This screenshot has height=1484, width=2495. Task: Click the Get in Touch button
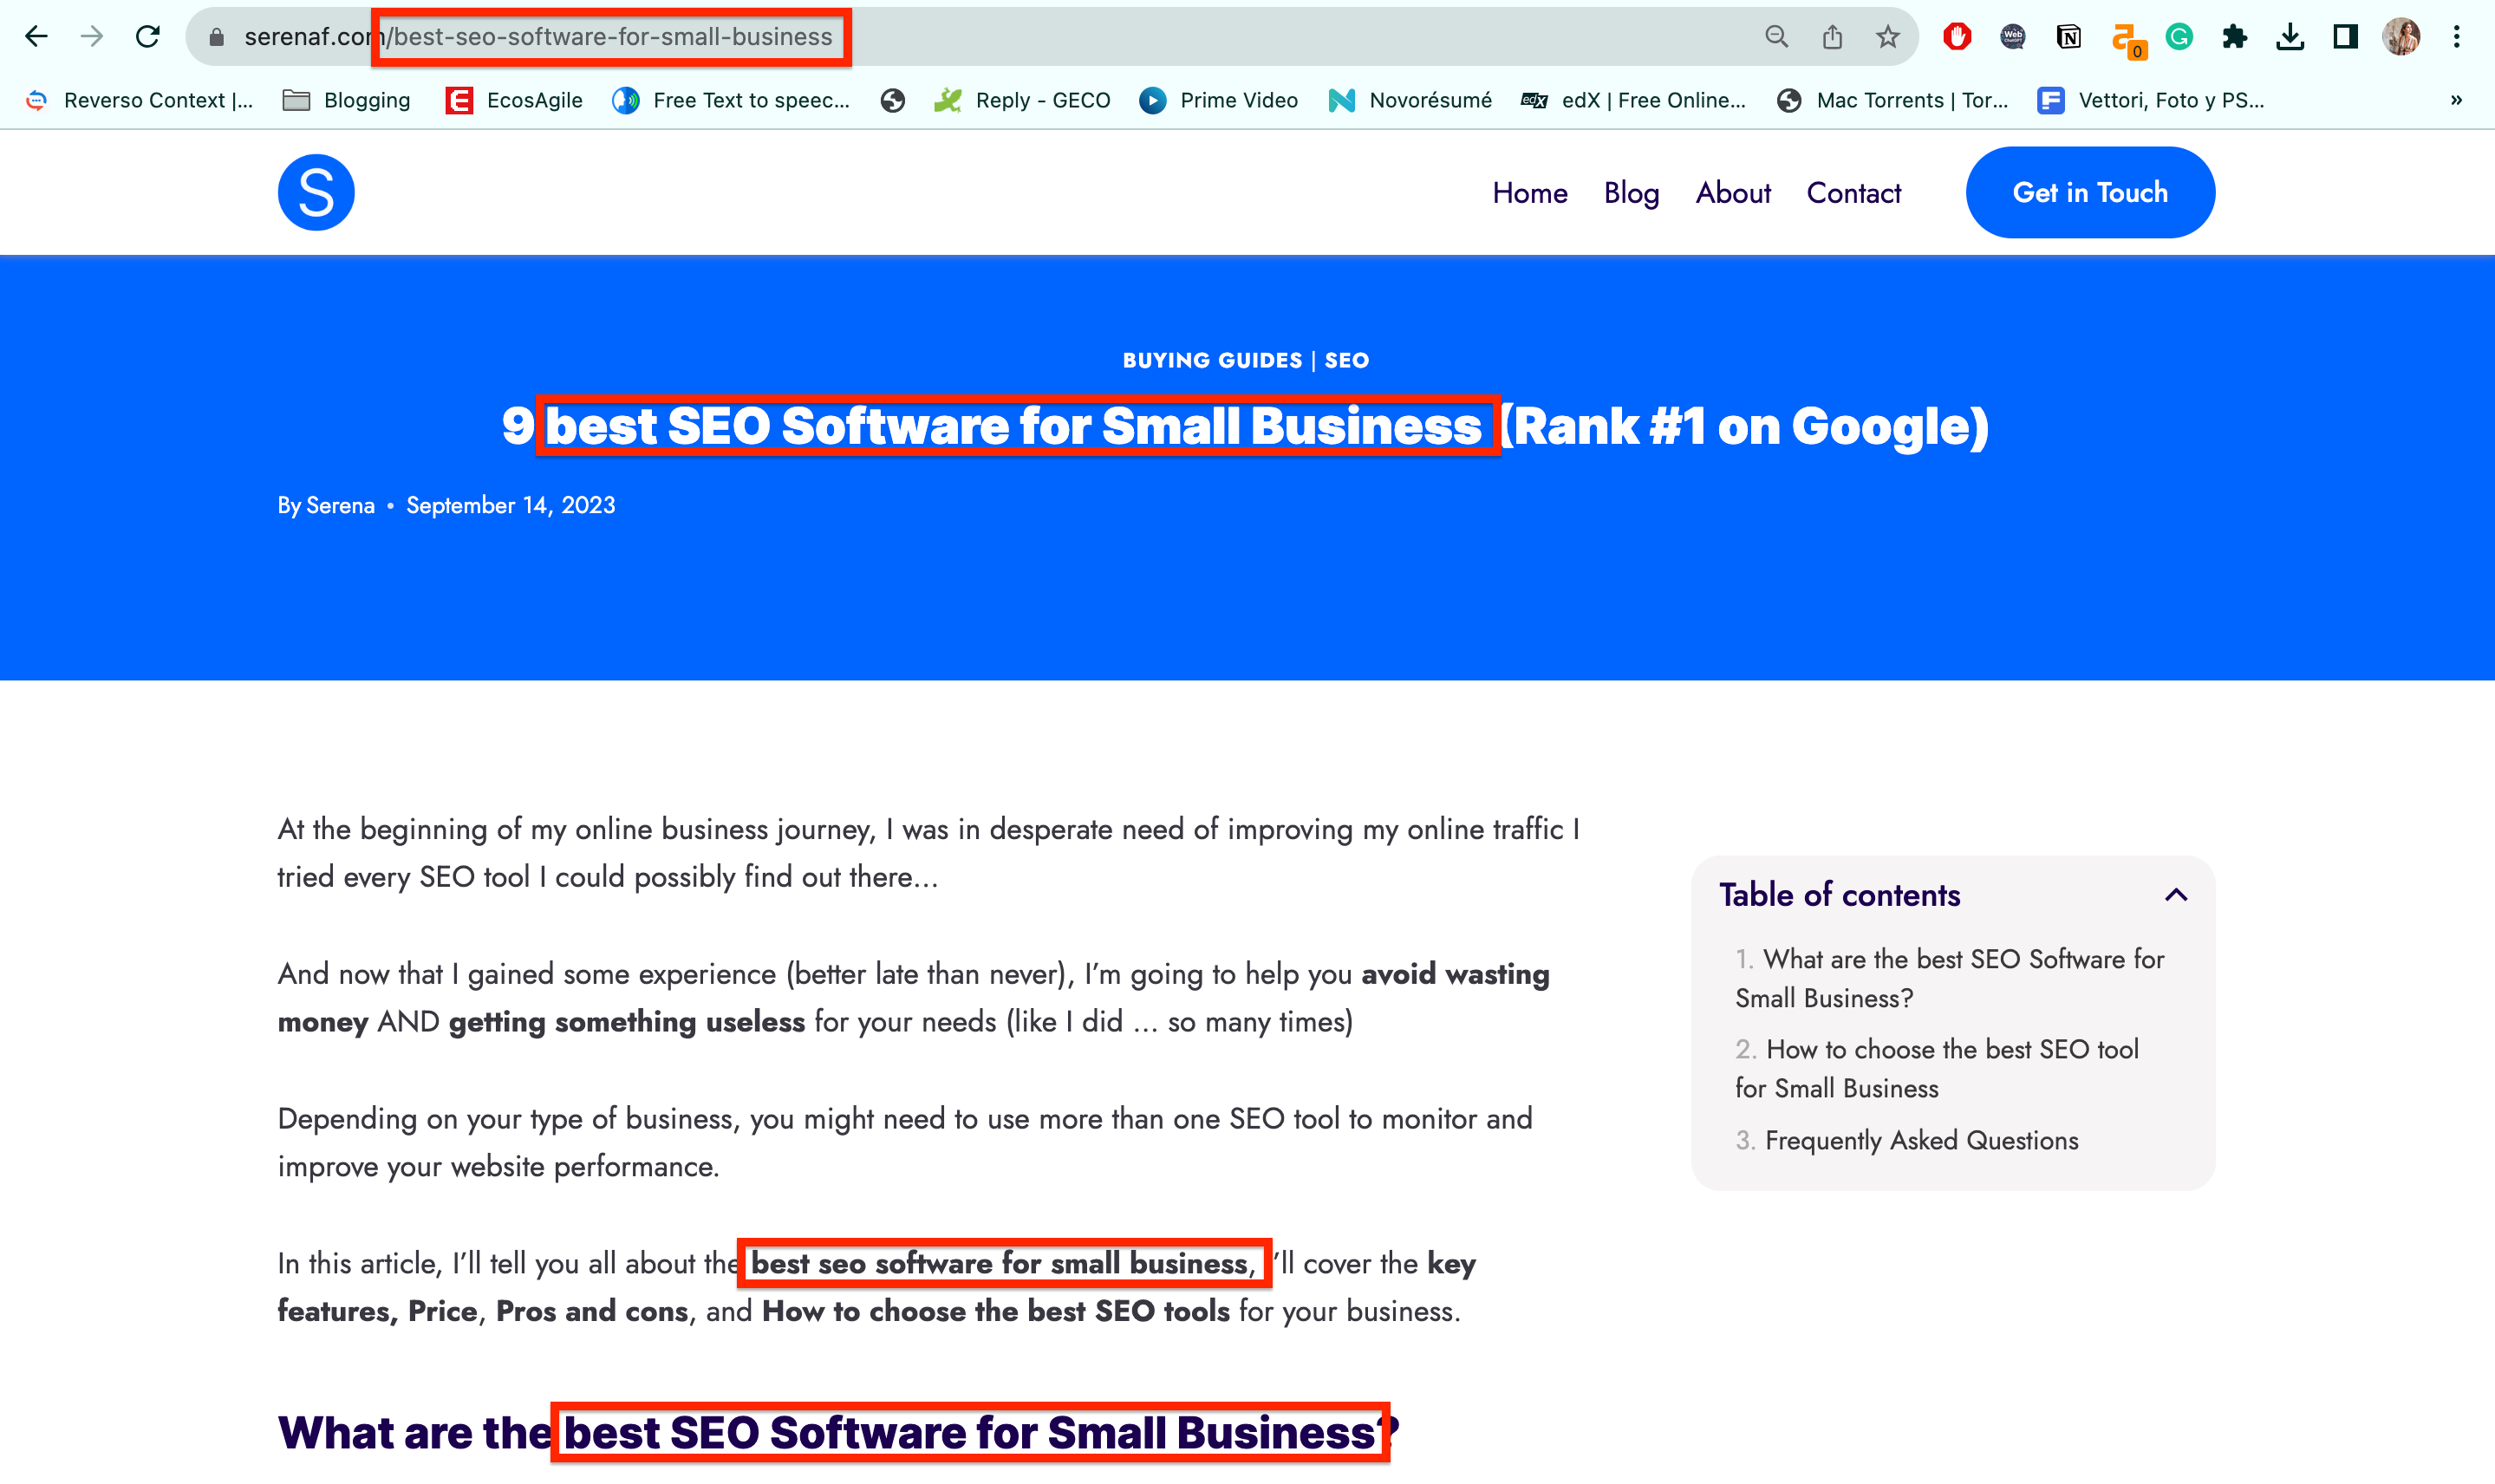click(2090, 192)
